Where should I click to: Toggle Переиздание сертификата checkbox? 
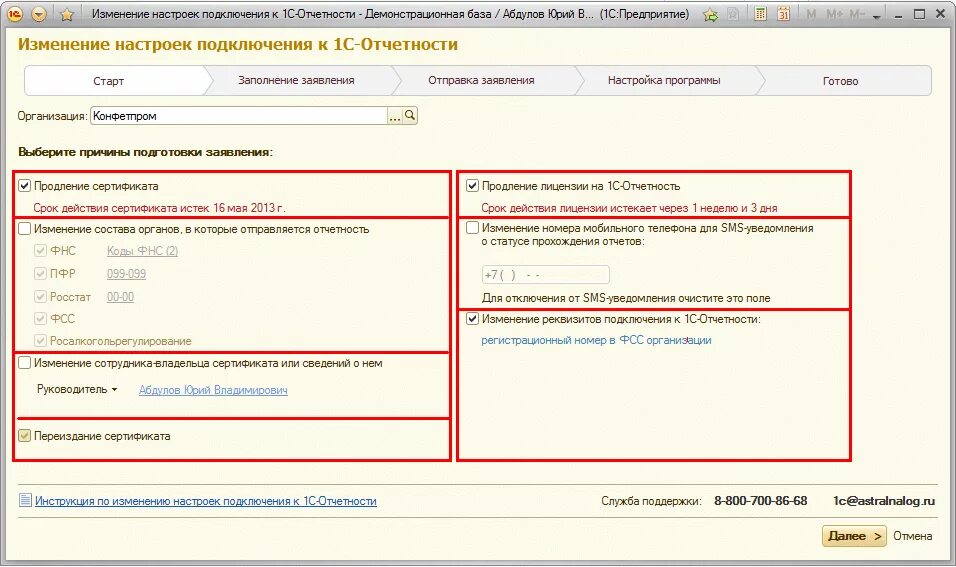(24, 436)
